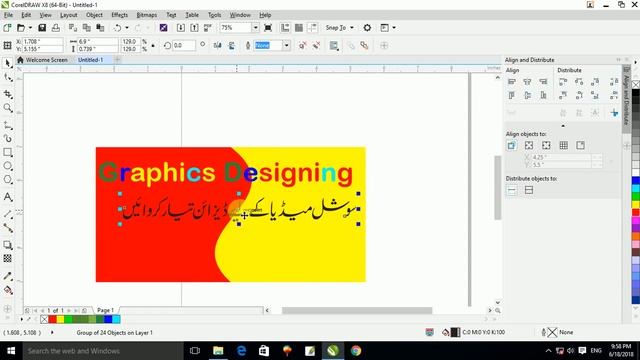Click the Full-screen preview icon

pos(268,28)
